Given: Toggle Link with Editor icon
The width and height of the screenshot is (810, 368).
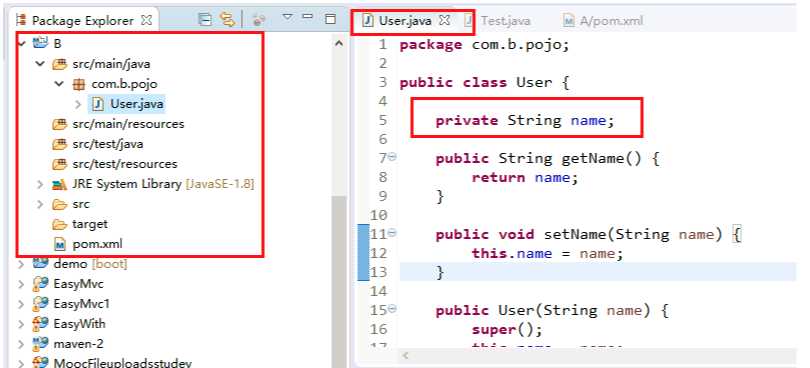Looking at the screenshot, I should 227,20.
